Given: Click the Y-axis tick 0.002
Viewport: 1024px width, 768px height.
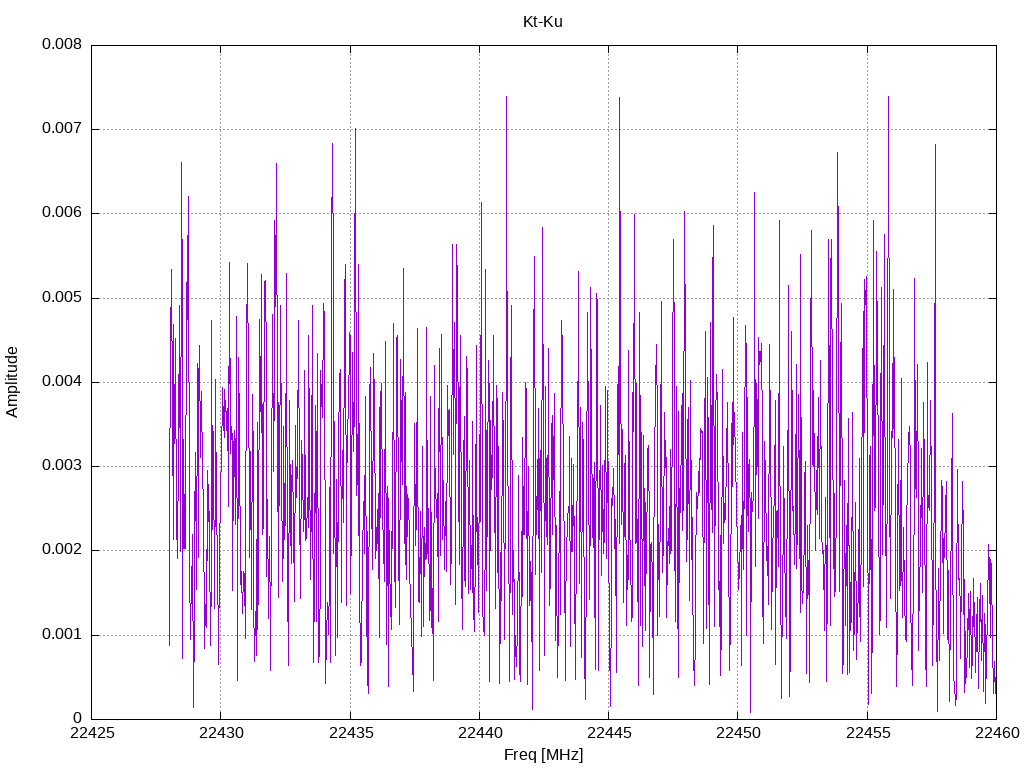Looking at the screenshot, I should (x=62, y=550).
